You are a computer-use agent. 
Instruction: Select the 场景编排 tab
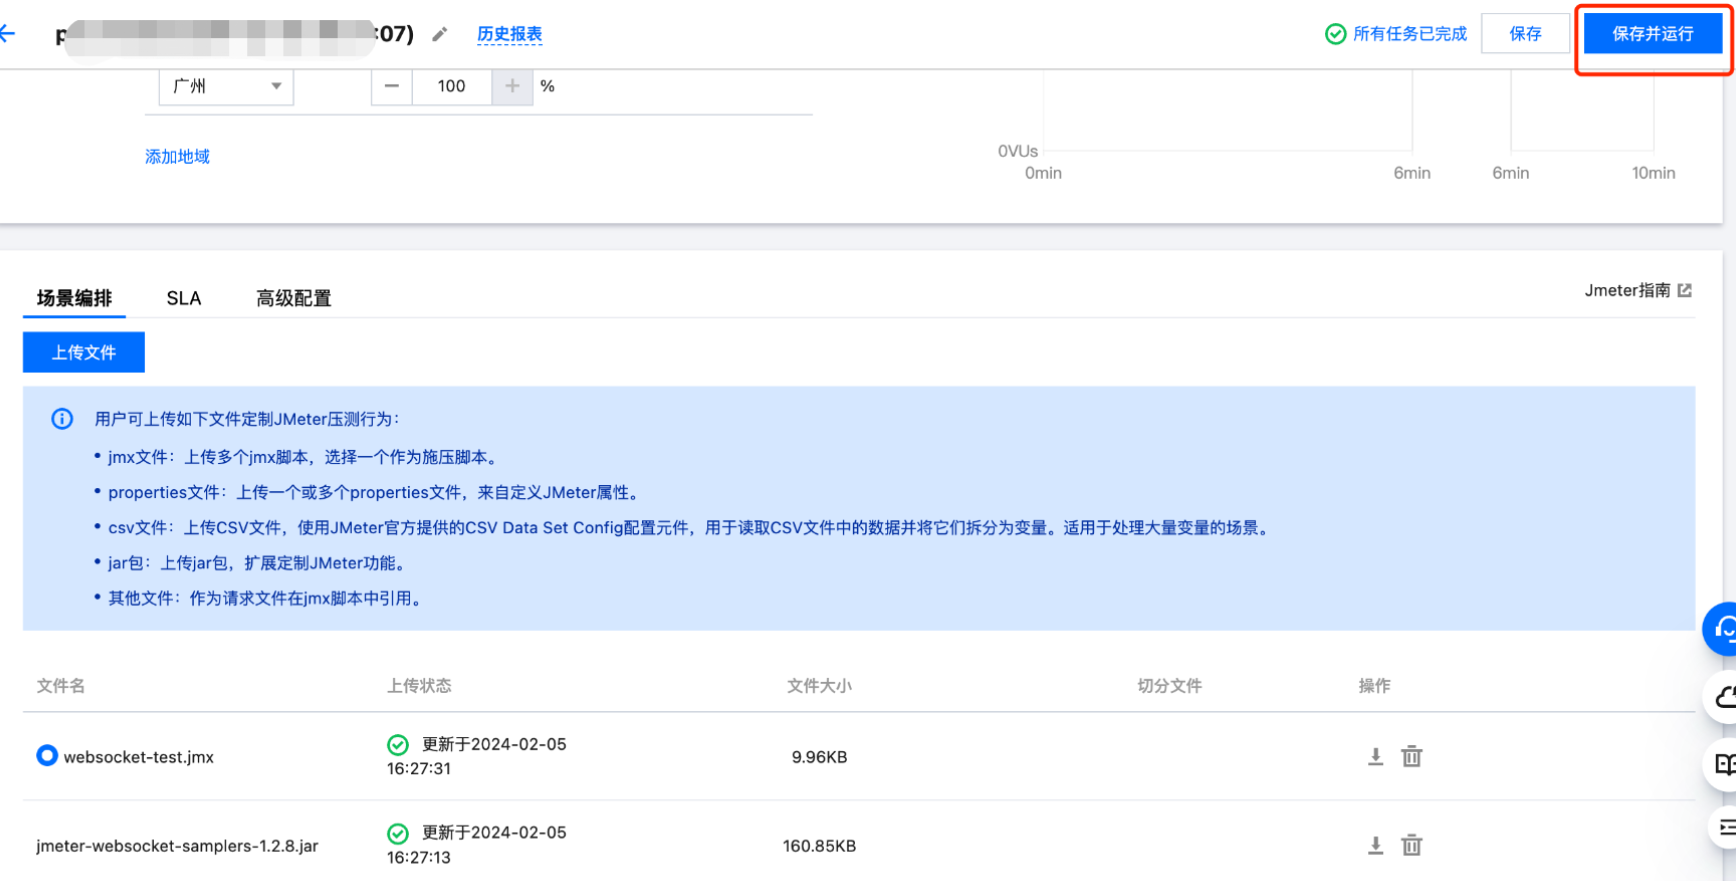(x=74, y=298)
